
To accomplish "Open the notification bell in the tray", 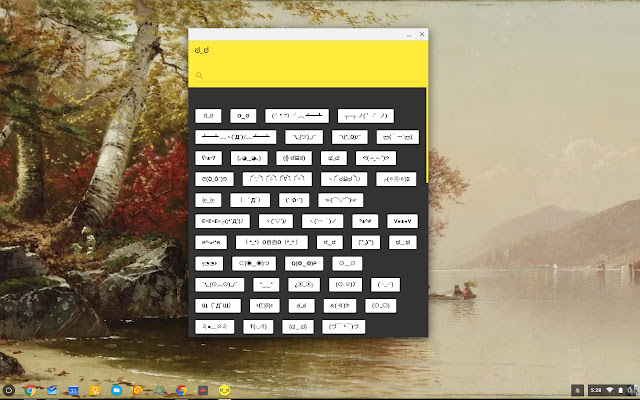I will point(577,390).
